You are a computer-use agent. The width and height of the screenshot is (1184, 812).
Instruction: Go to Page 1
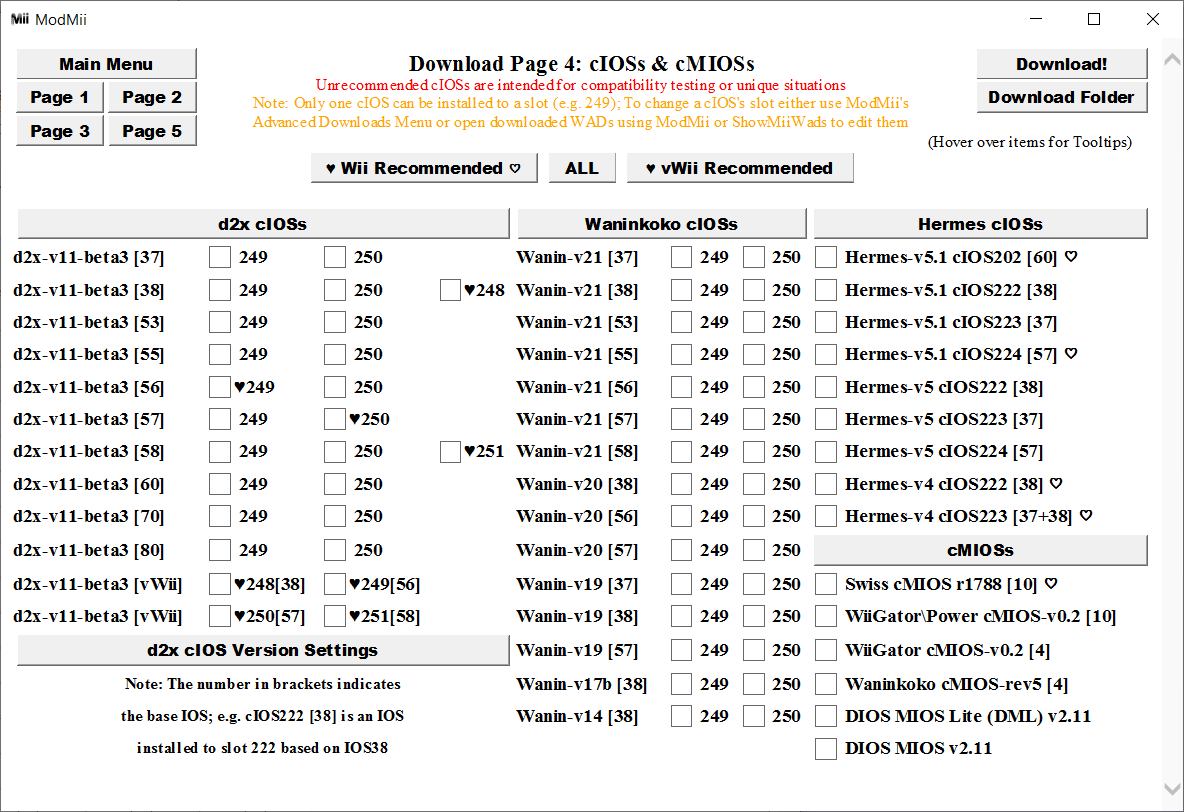pos(60,97)
